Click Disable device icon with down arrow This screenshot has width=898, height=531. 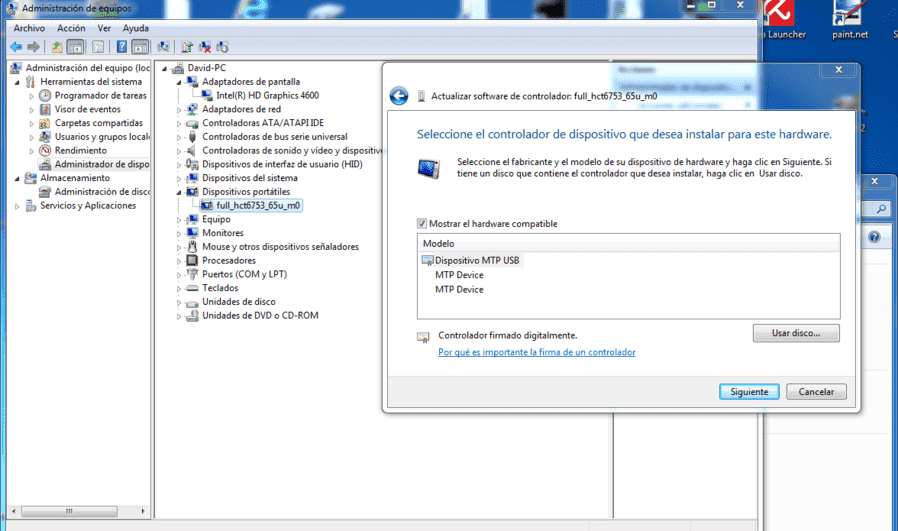point(223,47)
